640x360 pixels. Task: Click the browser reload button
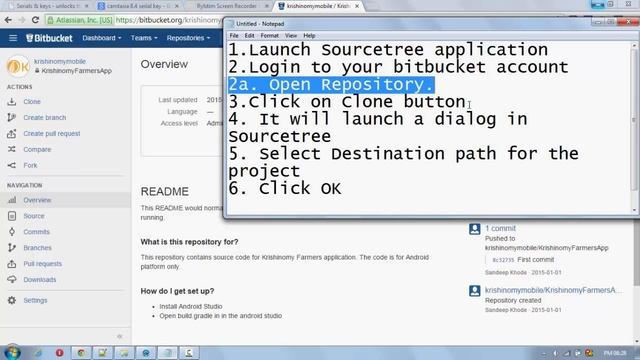click(35, 20)
